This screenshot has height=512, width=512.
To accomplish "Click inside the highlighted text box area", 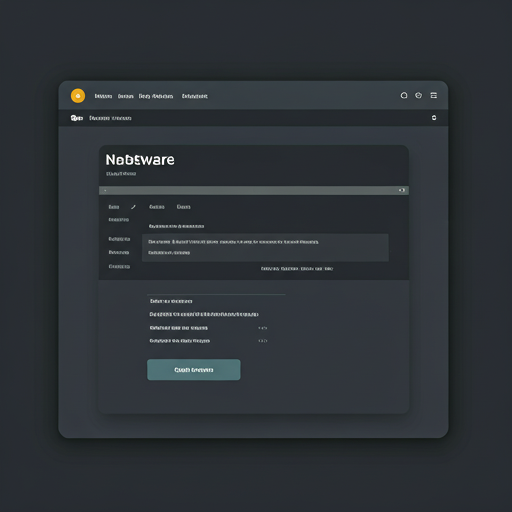I will pyautogui.click(x=265, y=248).
